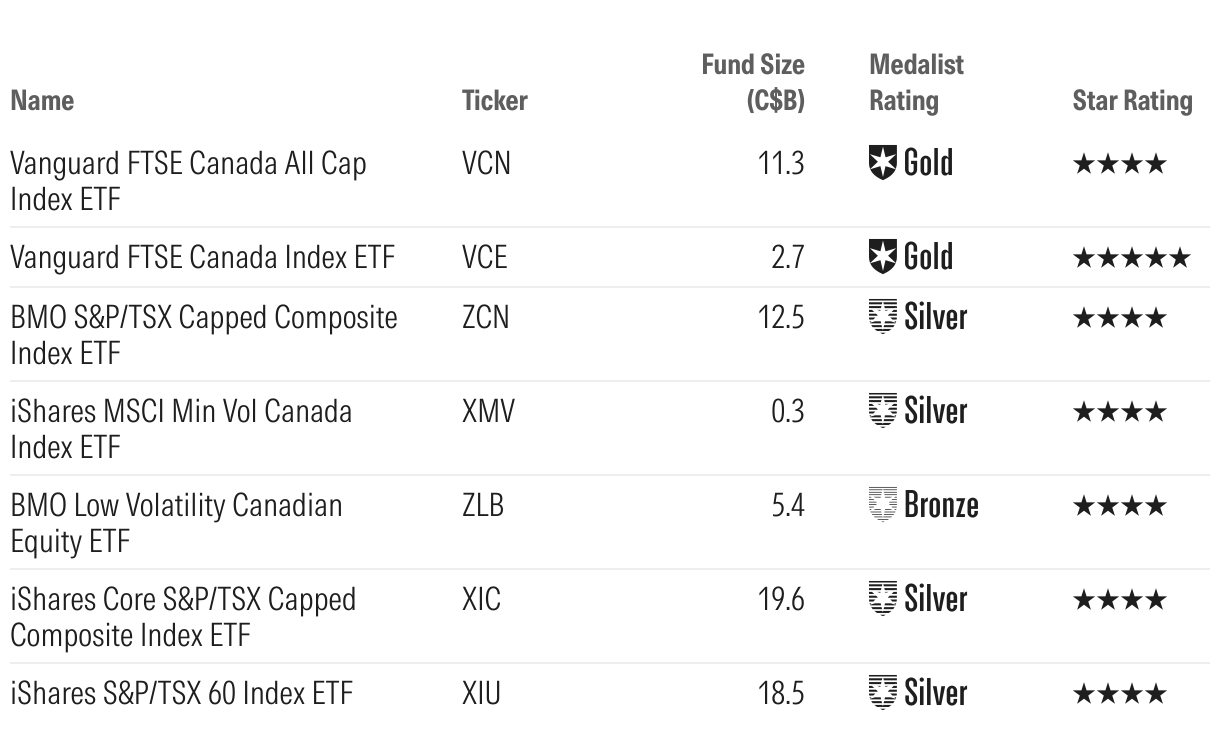Click the Gold medal icon for VCE
This screenshot has height=732, width=1220.
pyautogui.click(x=883, y=257)
